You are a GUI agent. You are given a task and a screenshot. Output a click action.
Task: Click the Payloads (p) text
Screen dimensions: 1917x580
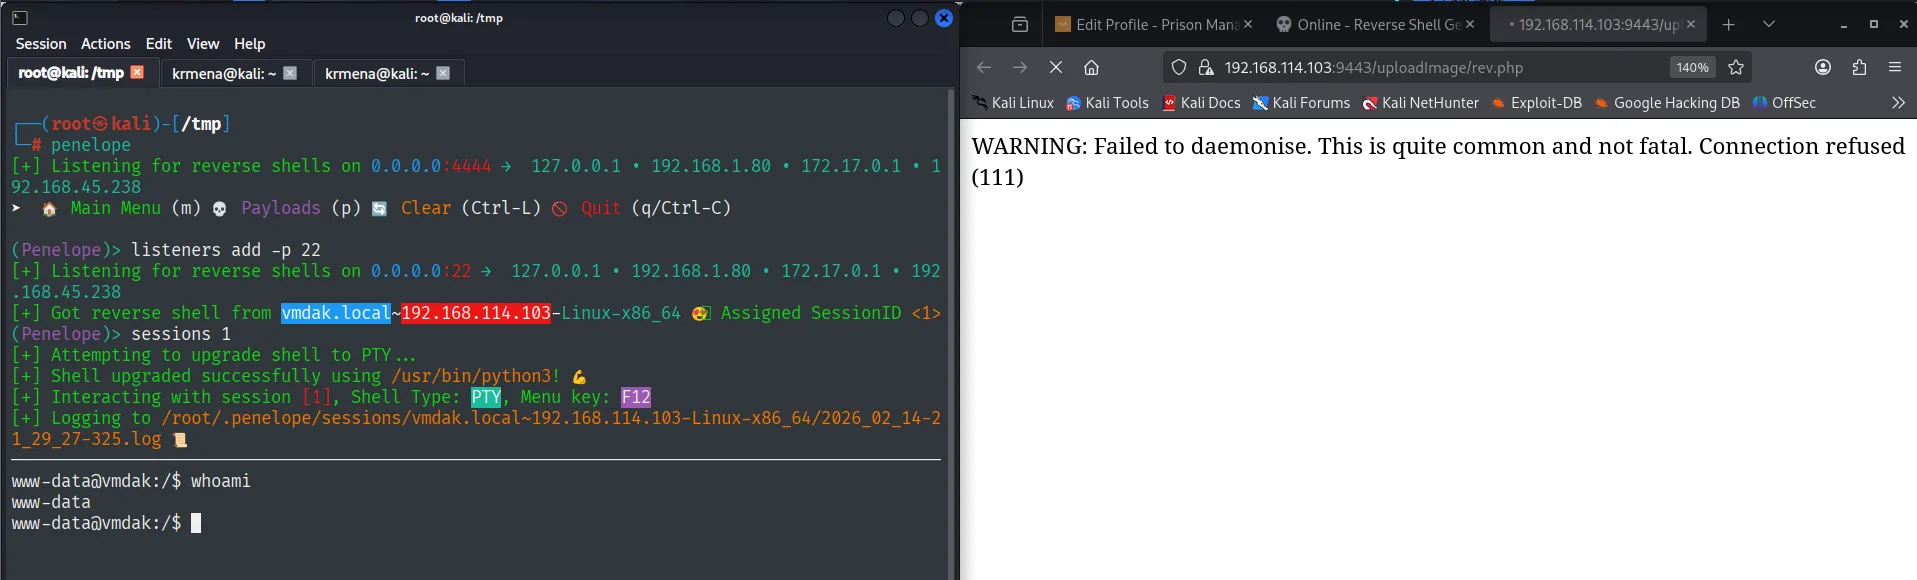(x=301, y=208)
